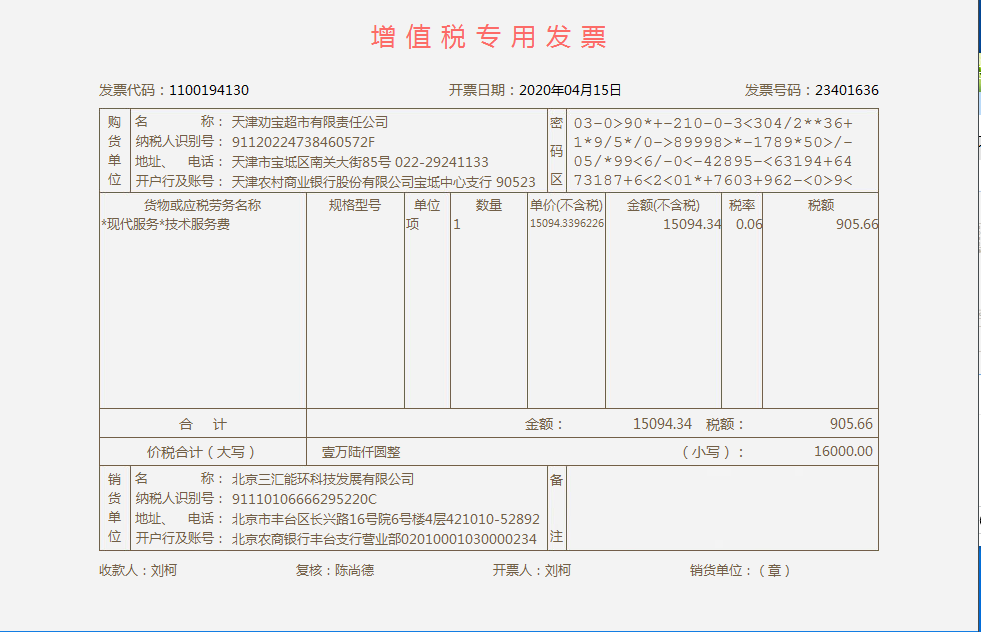Click the 数量 column header
981x632 pixels.
click(x=488, y=205)
